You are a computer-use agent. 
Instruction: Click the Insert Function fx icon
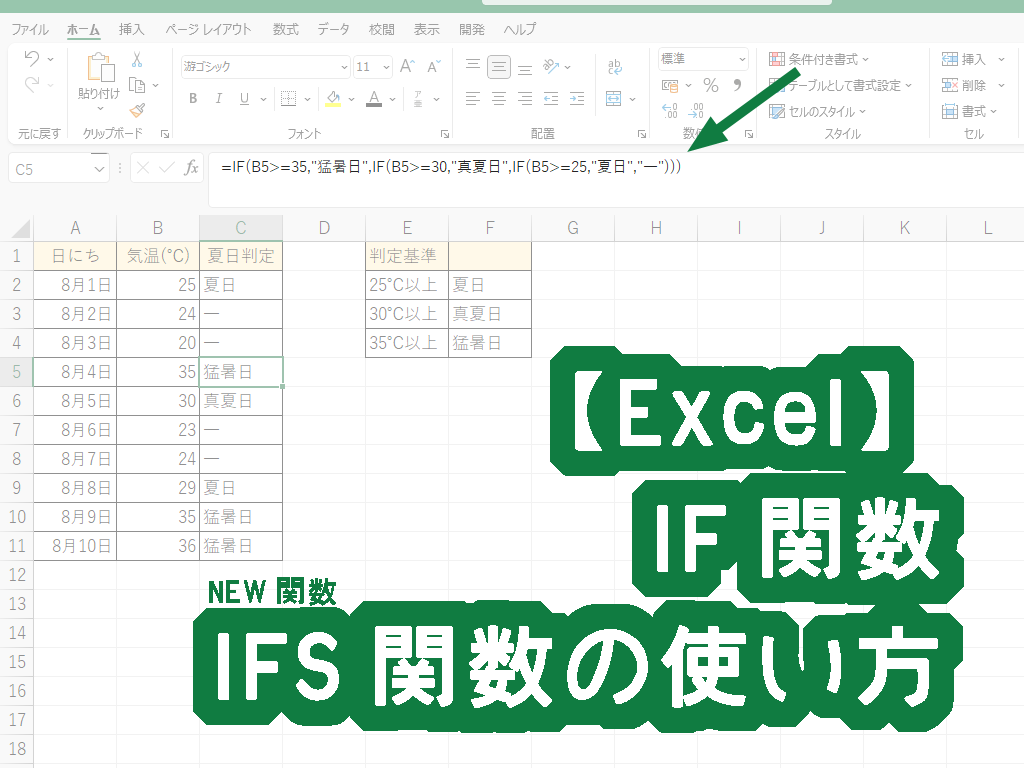(x=191, y=168)
